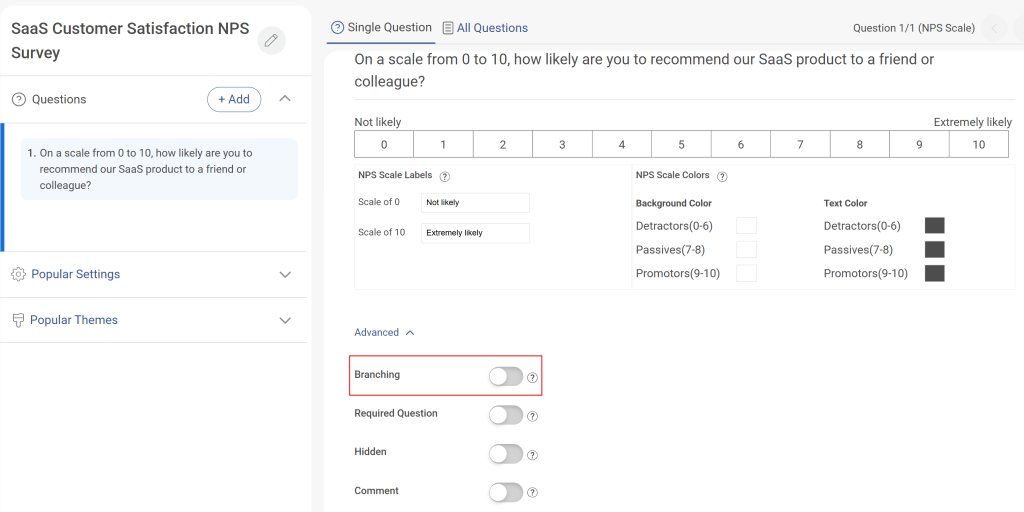Click the help icon beside NPS Scale Labels

445,176
